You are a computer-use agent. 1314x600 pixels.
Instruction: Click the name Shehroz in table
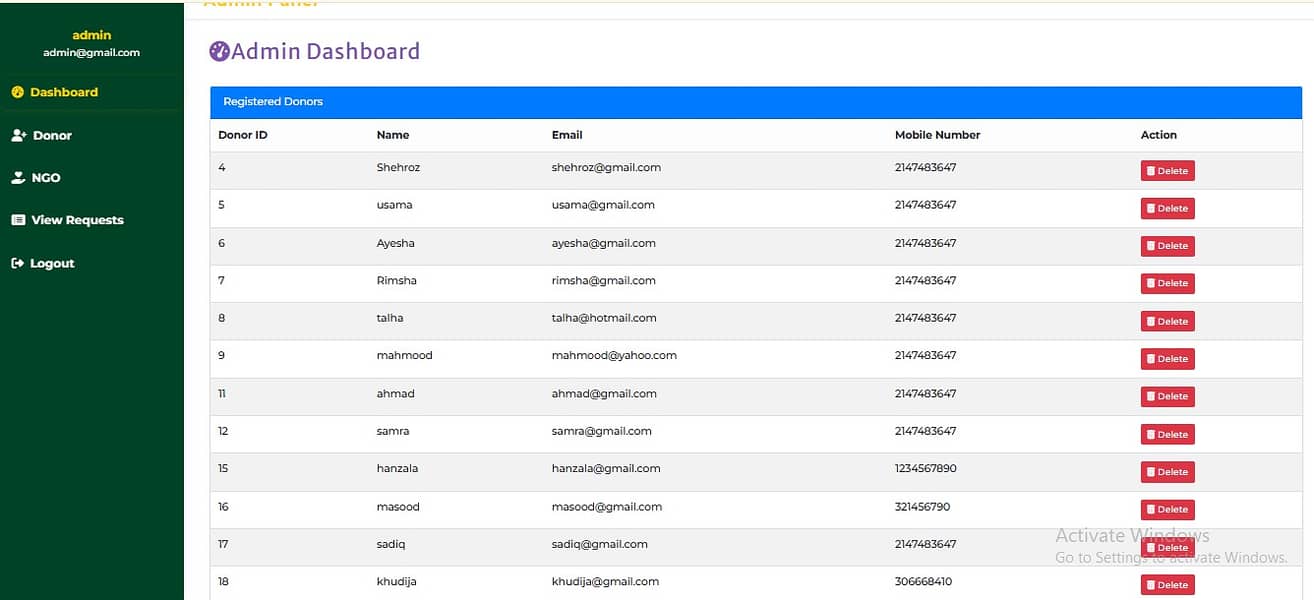tap(398, 167)
